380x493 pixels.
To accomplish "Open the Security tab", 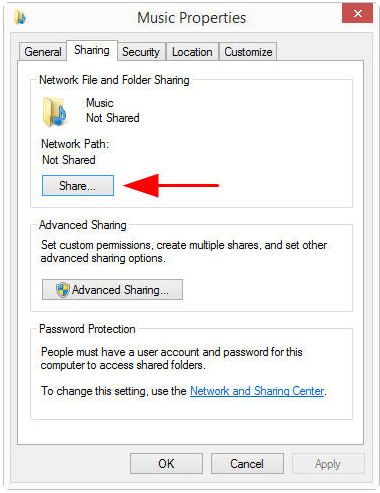I will 141,52.
